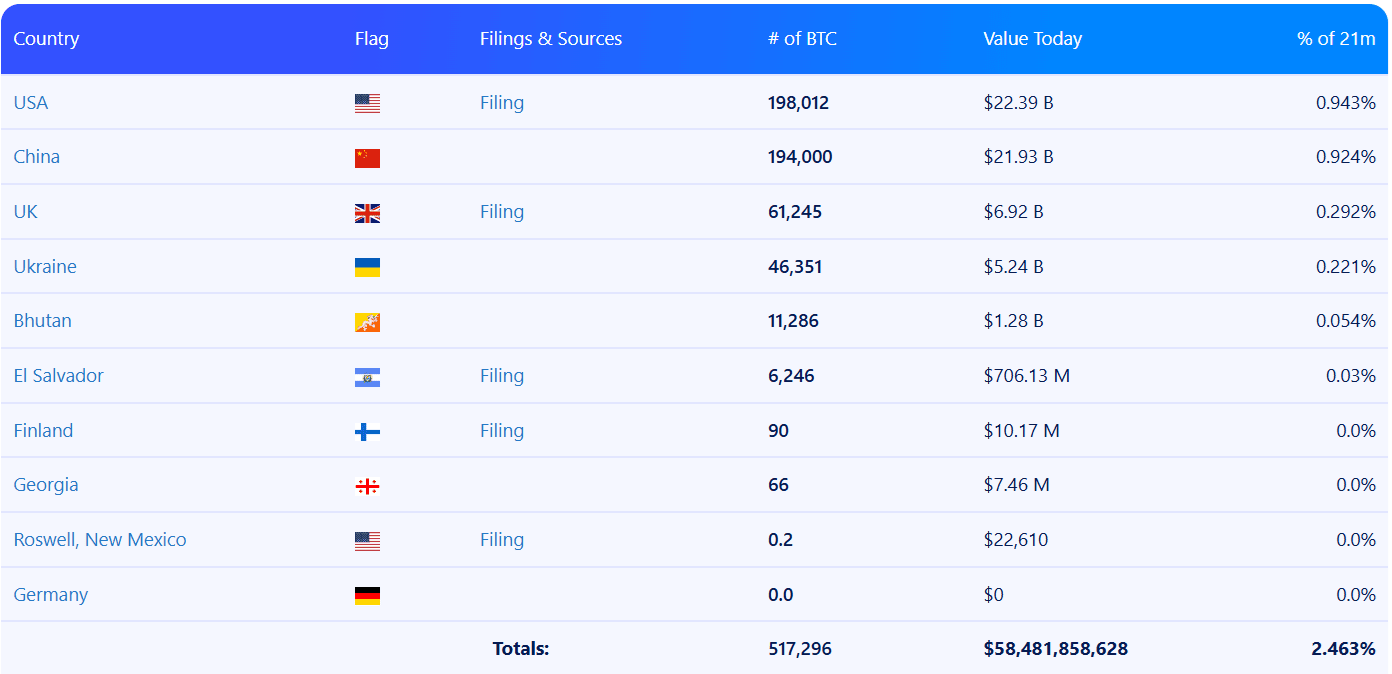Click the 'Value Today' column header
Viewport: 1392px width, 674px height.
coord(1032,39)
